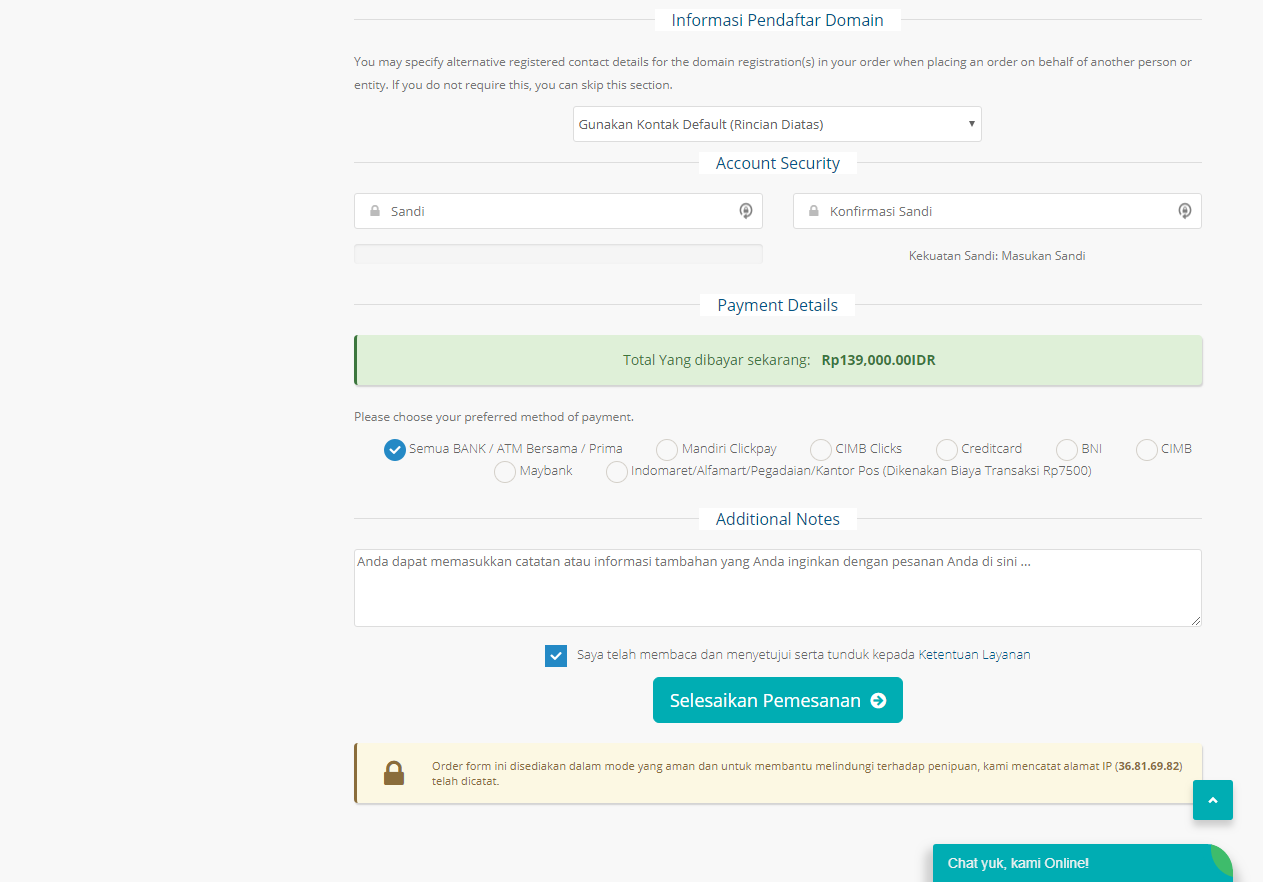The image size is (1263, 882).
Task: Select Indomaret/Alfamart/Pegadaian/Kantor Pos payment
Action: click(617, 472)
